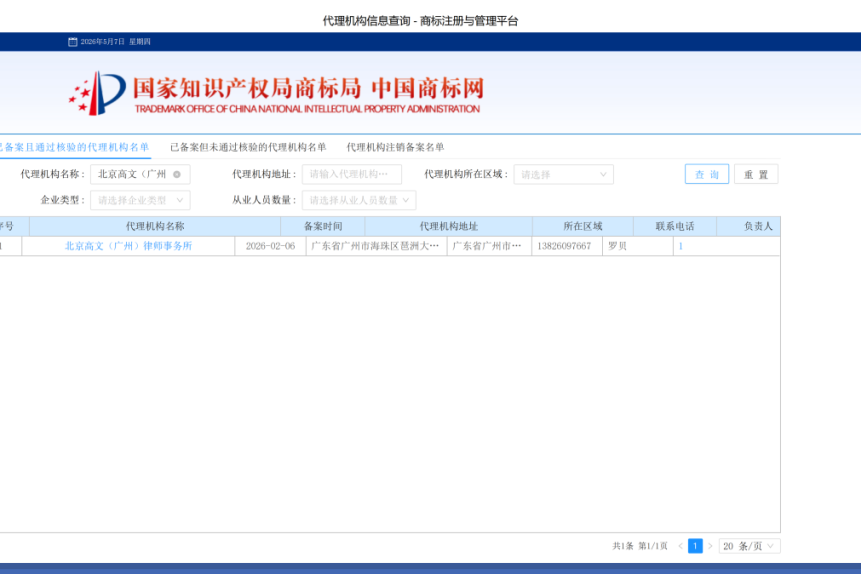Viewport: 861px width, 574px height.
Task: Click the 国家知识产权局商标局 中国商标网 banner title
Action: (x=308, y=88)
